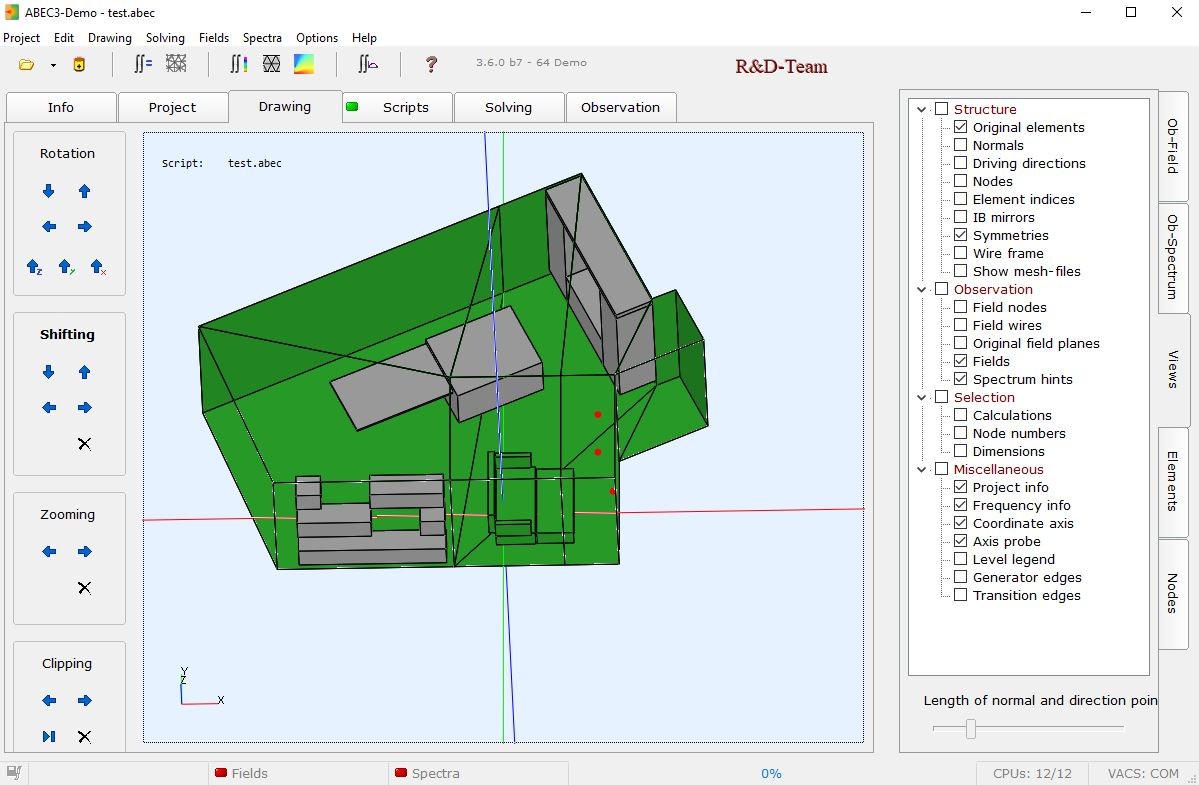1199x785 pixels.
Task: Reset zoom with the Zooming X icon
Action: pos(84,588)
